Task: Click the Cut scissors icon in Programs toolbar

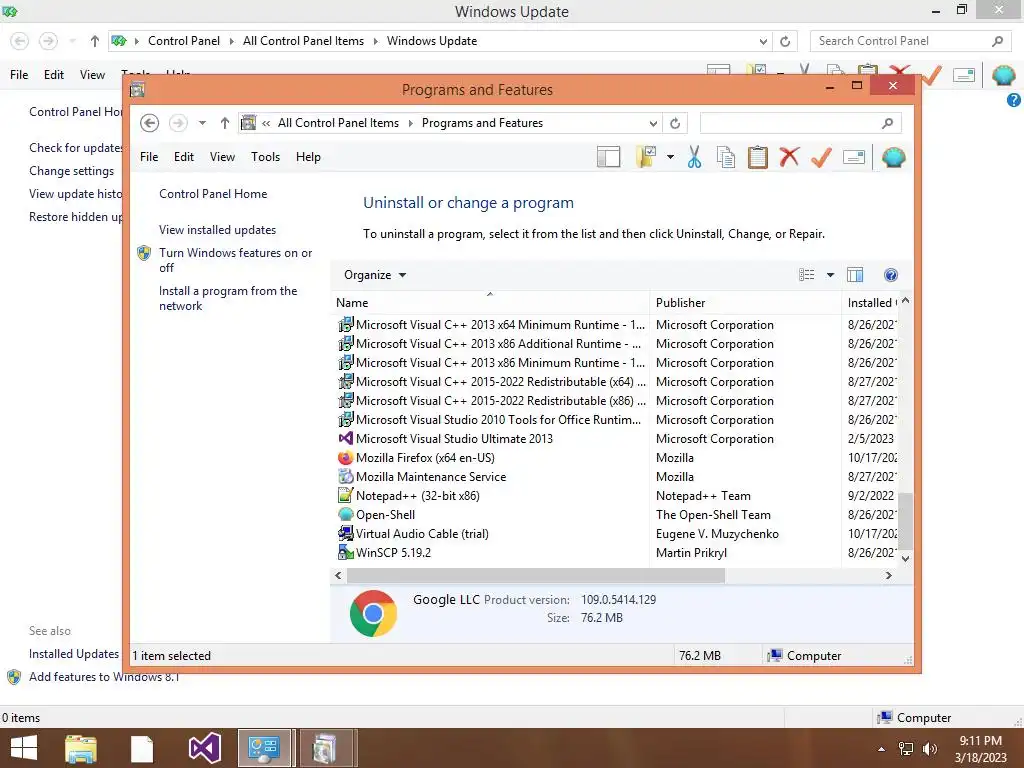Action: coord(694,157)
